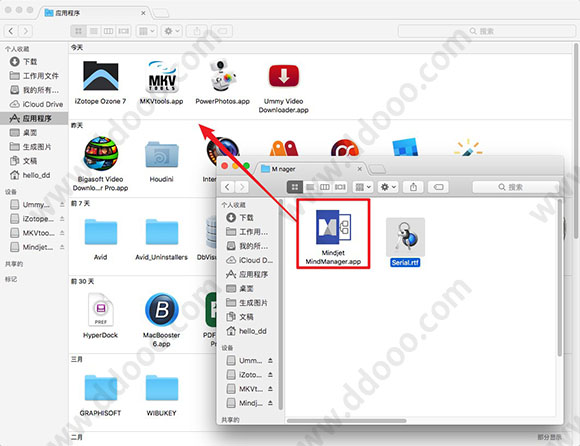This screenshot has height=446, width=580.
Task: Go back in the 应用程序 window
Action: [x=11, y=31]
